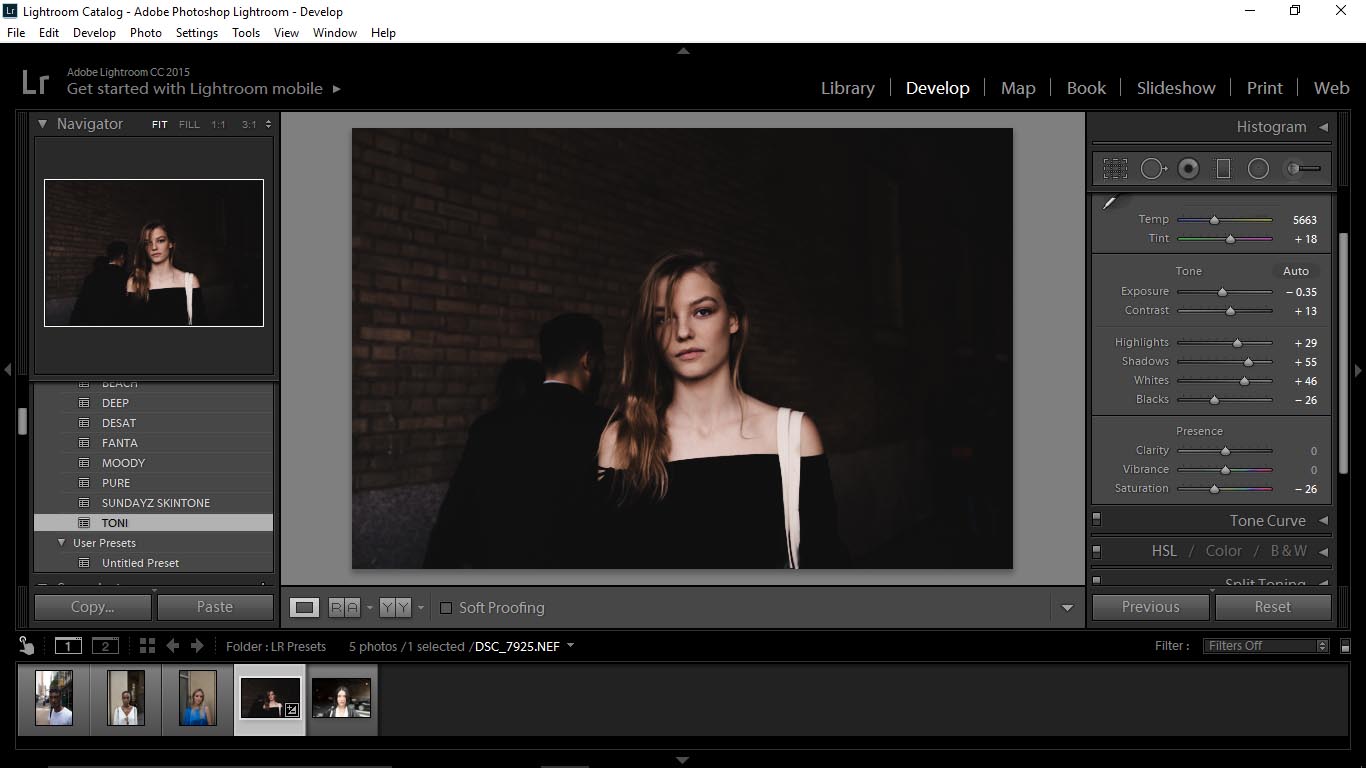Collapse the User Presets folder
Screen dimensions: 1366x768
[61, 543]
